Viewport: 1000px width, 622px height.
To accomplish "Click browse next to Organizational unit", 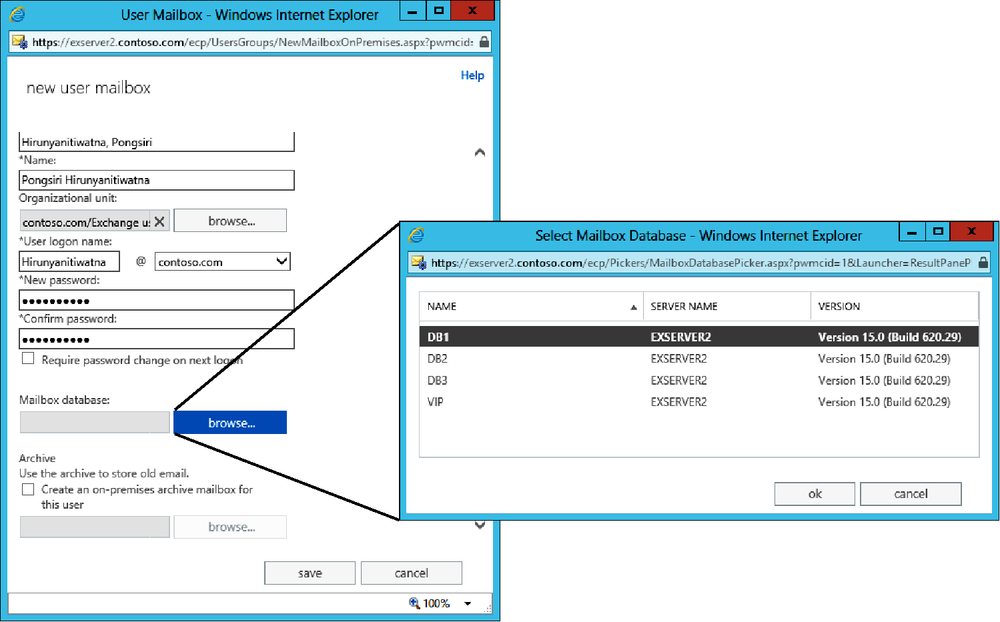I will click(x=230, y=221).
